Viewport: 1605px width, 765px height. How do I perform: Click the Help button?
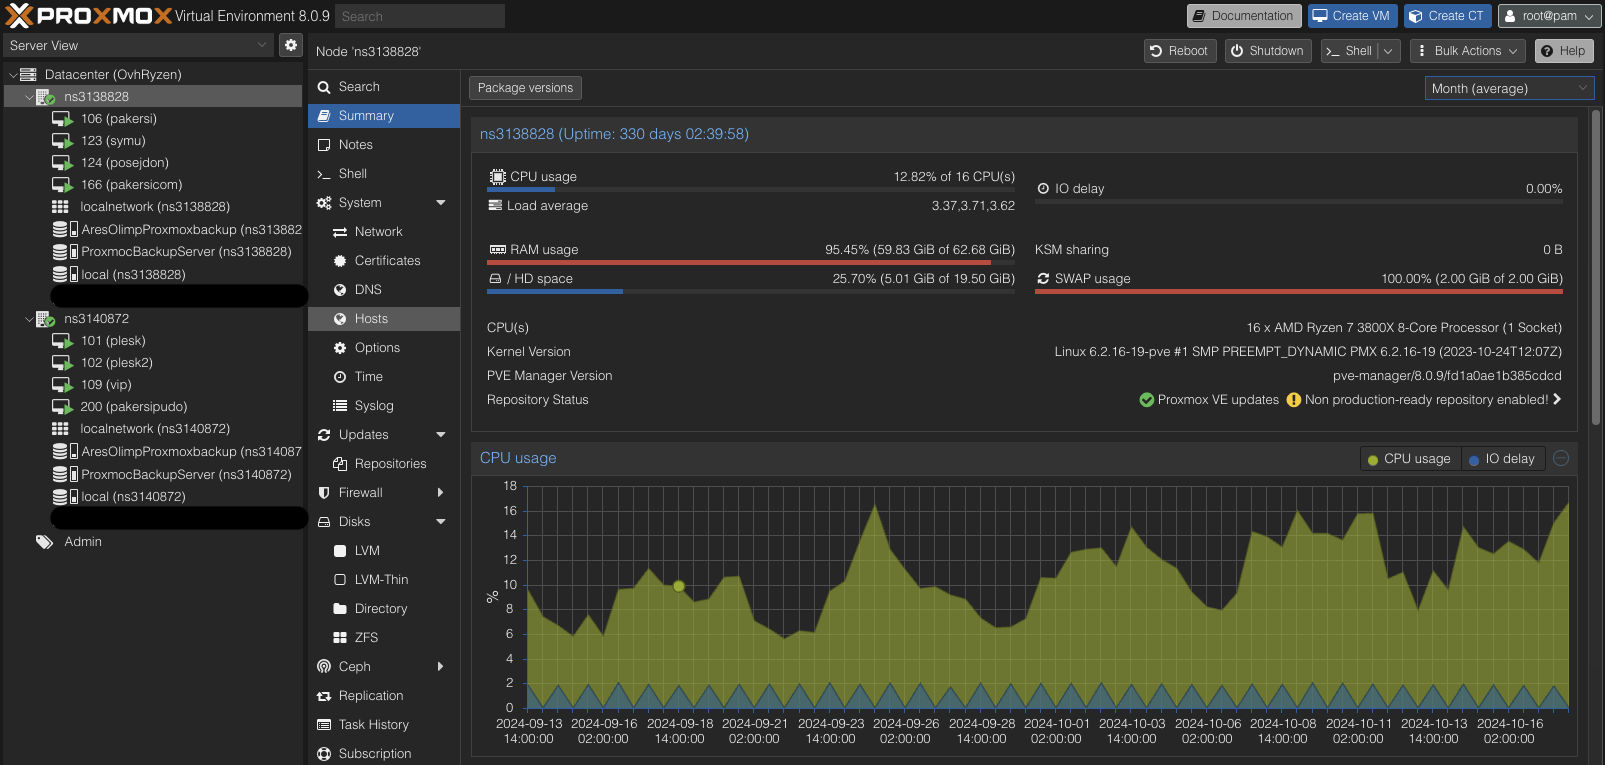point(1564,51)
